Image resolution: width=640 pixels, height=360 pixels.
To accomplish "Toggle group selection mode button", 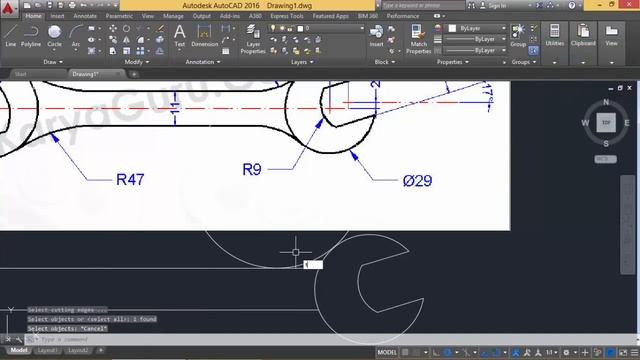I will pos(533,51).
